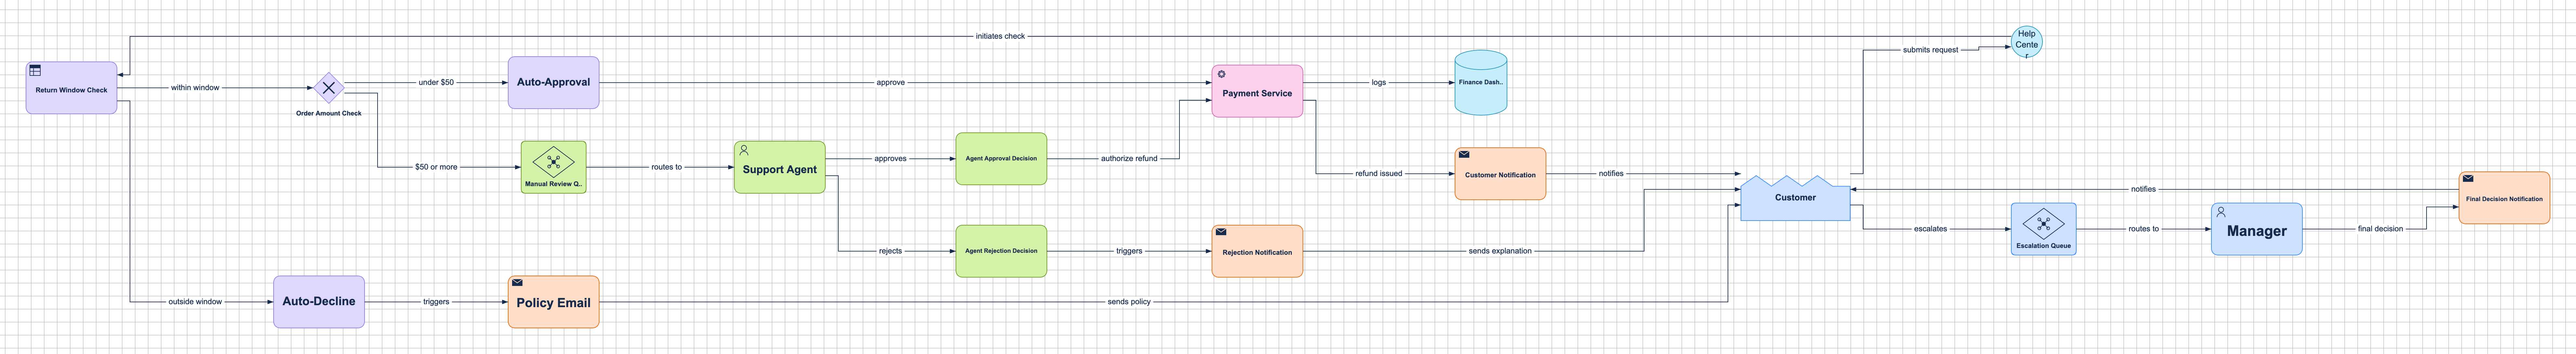Viewport: 2576px width, 354px height.
Task: Click the Manager node title
Action: (x=2257, y=231)
